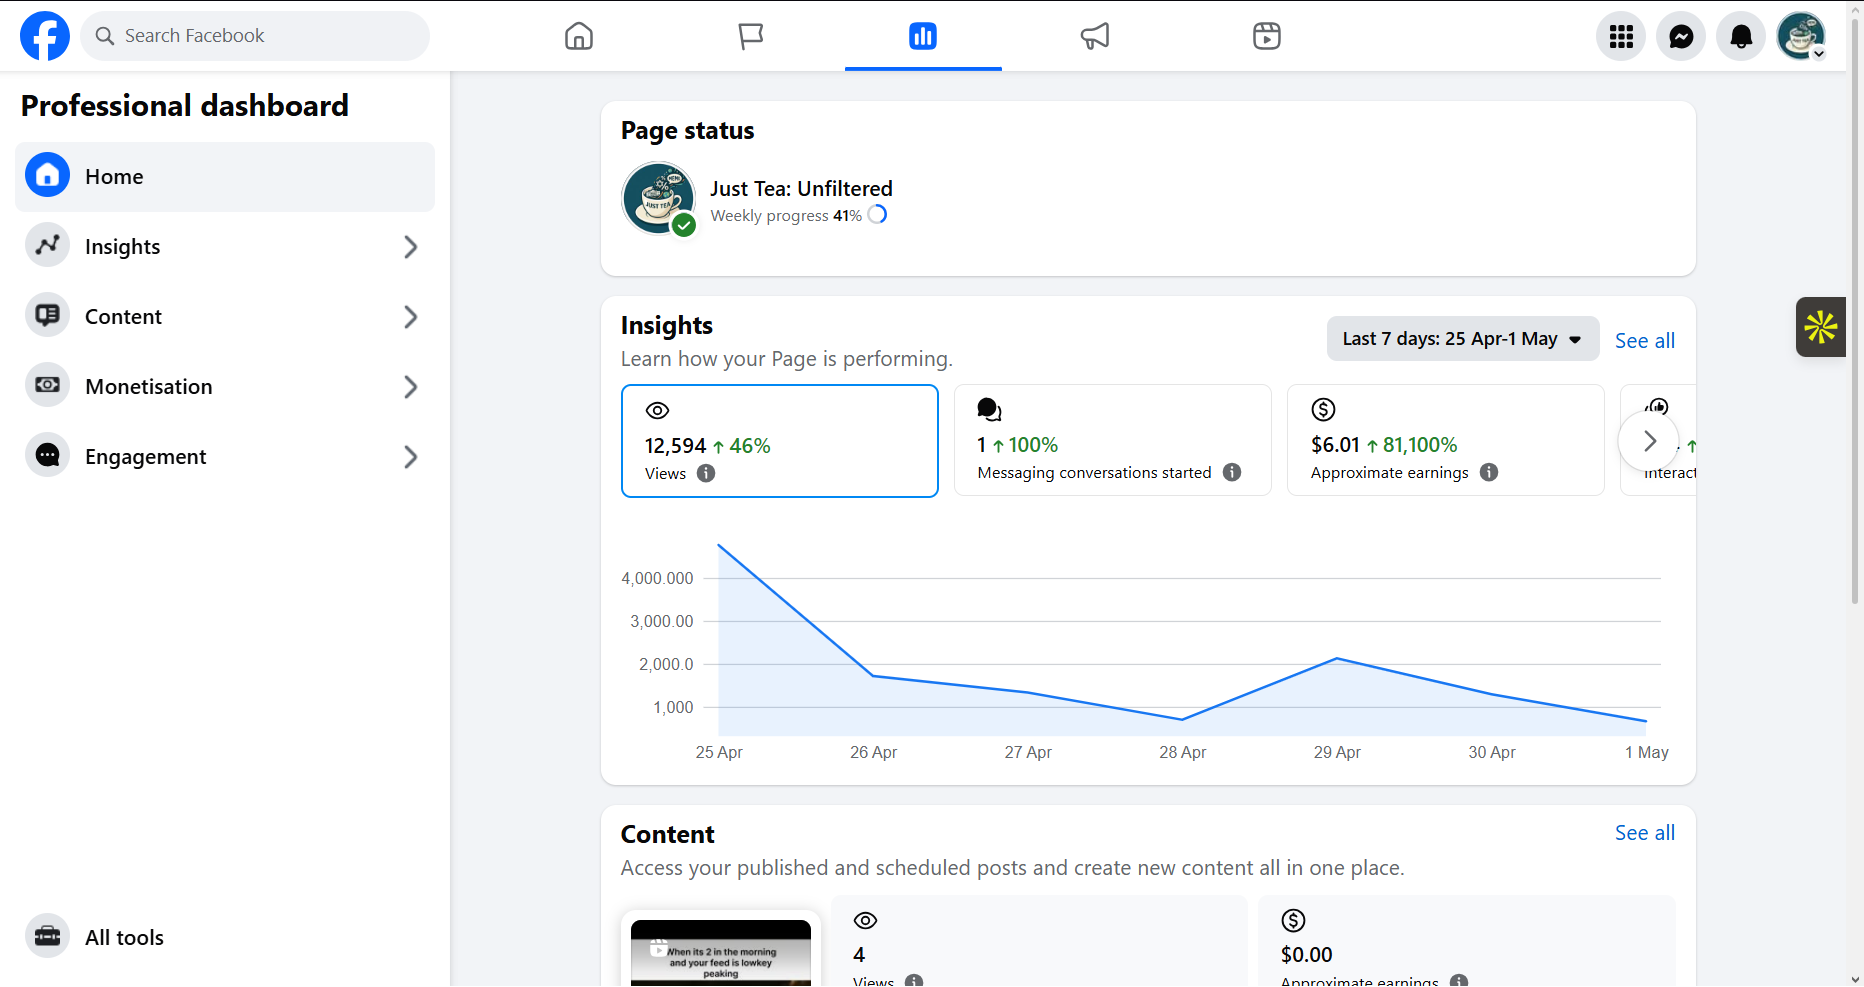
Task: Show info about Messaging conversations started
Action: click(x=1232, y=472)
